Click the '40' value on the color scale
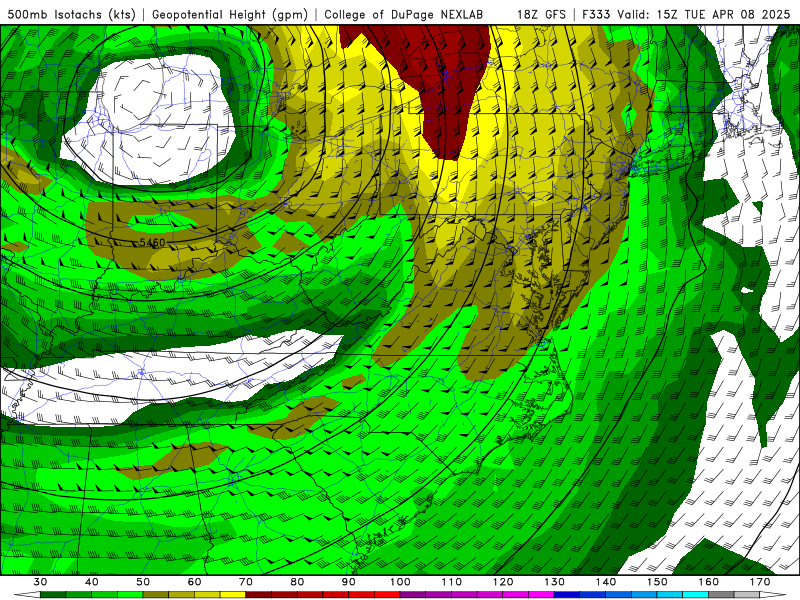Image resolution: width=800 pixels, height=600 pixels. click(91, 582)
